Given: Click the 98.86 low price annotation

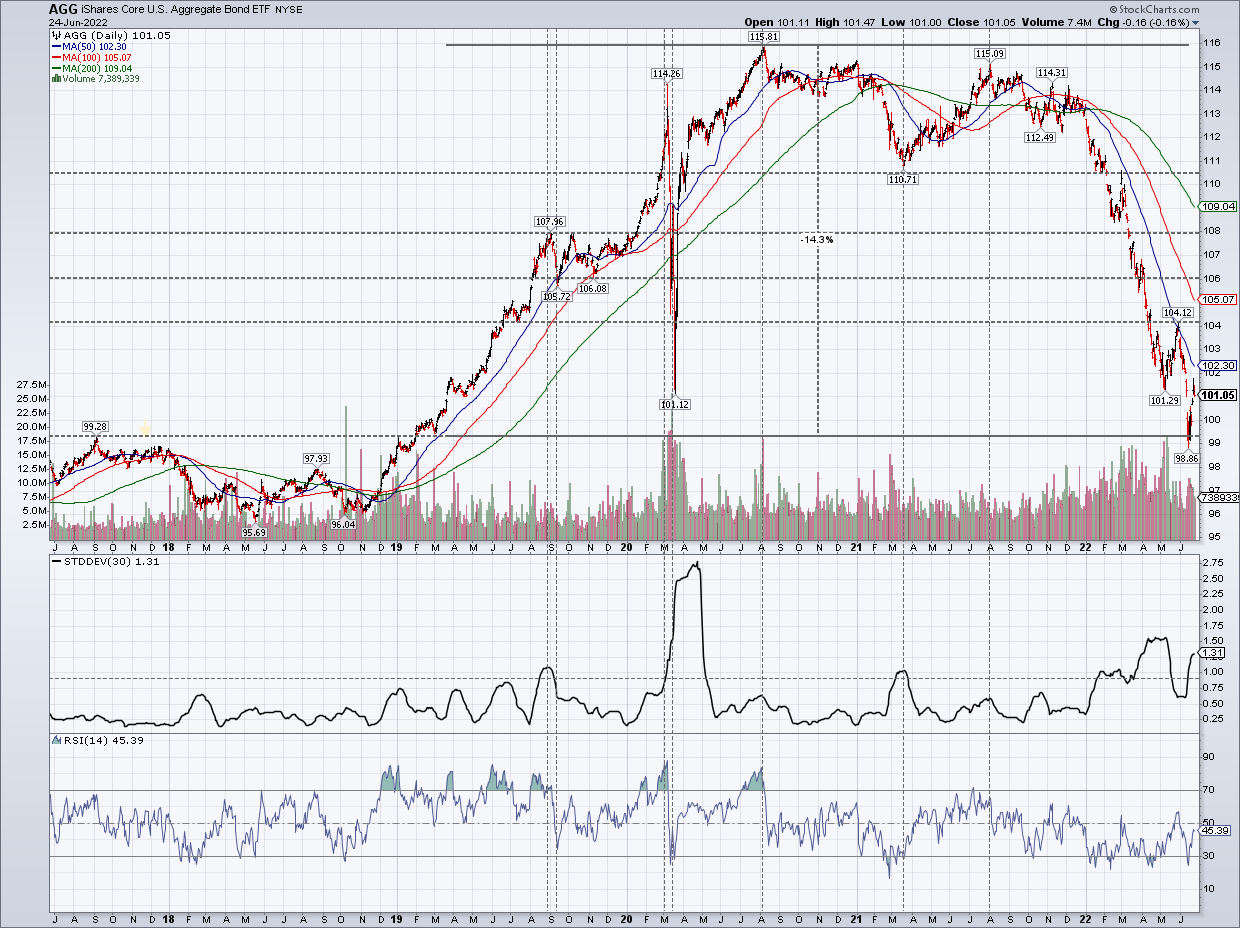Looking at the screenshot, I should pos(1186,457).
